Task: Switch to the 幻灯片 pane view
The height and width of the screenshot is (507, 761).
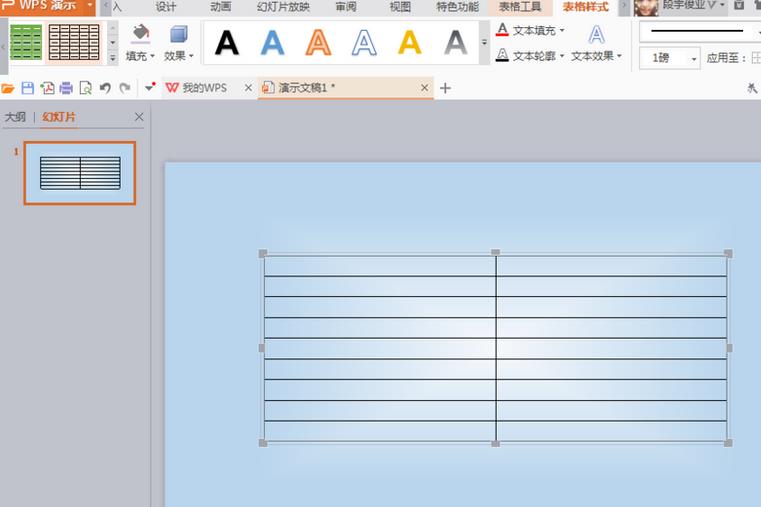Action: 59,117
